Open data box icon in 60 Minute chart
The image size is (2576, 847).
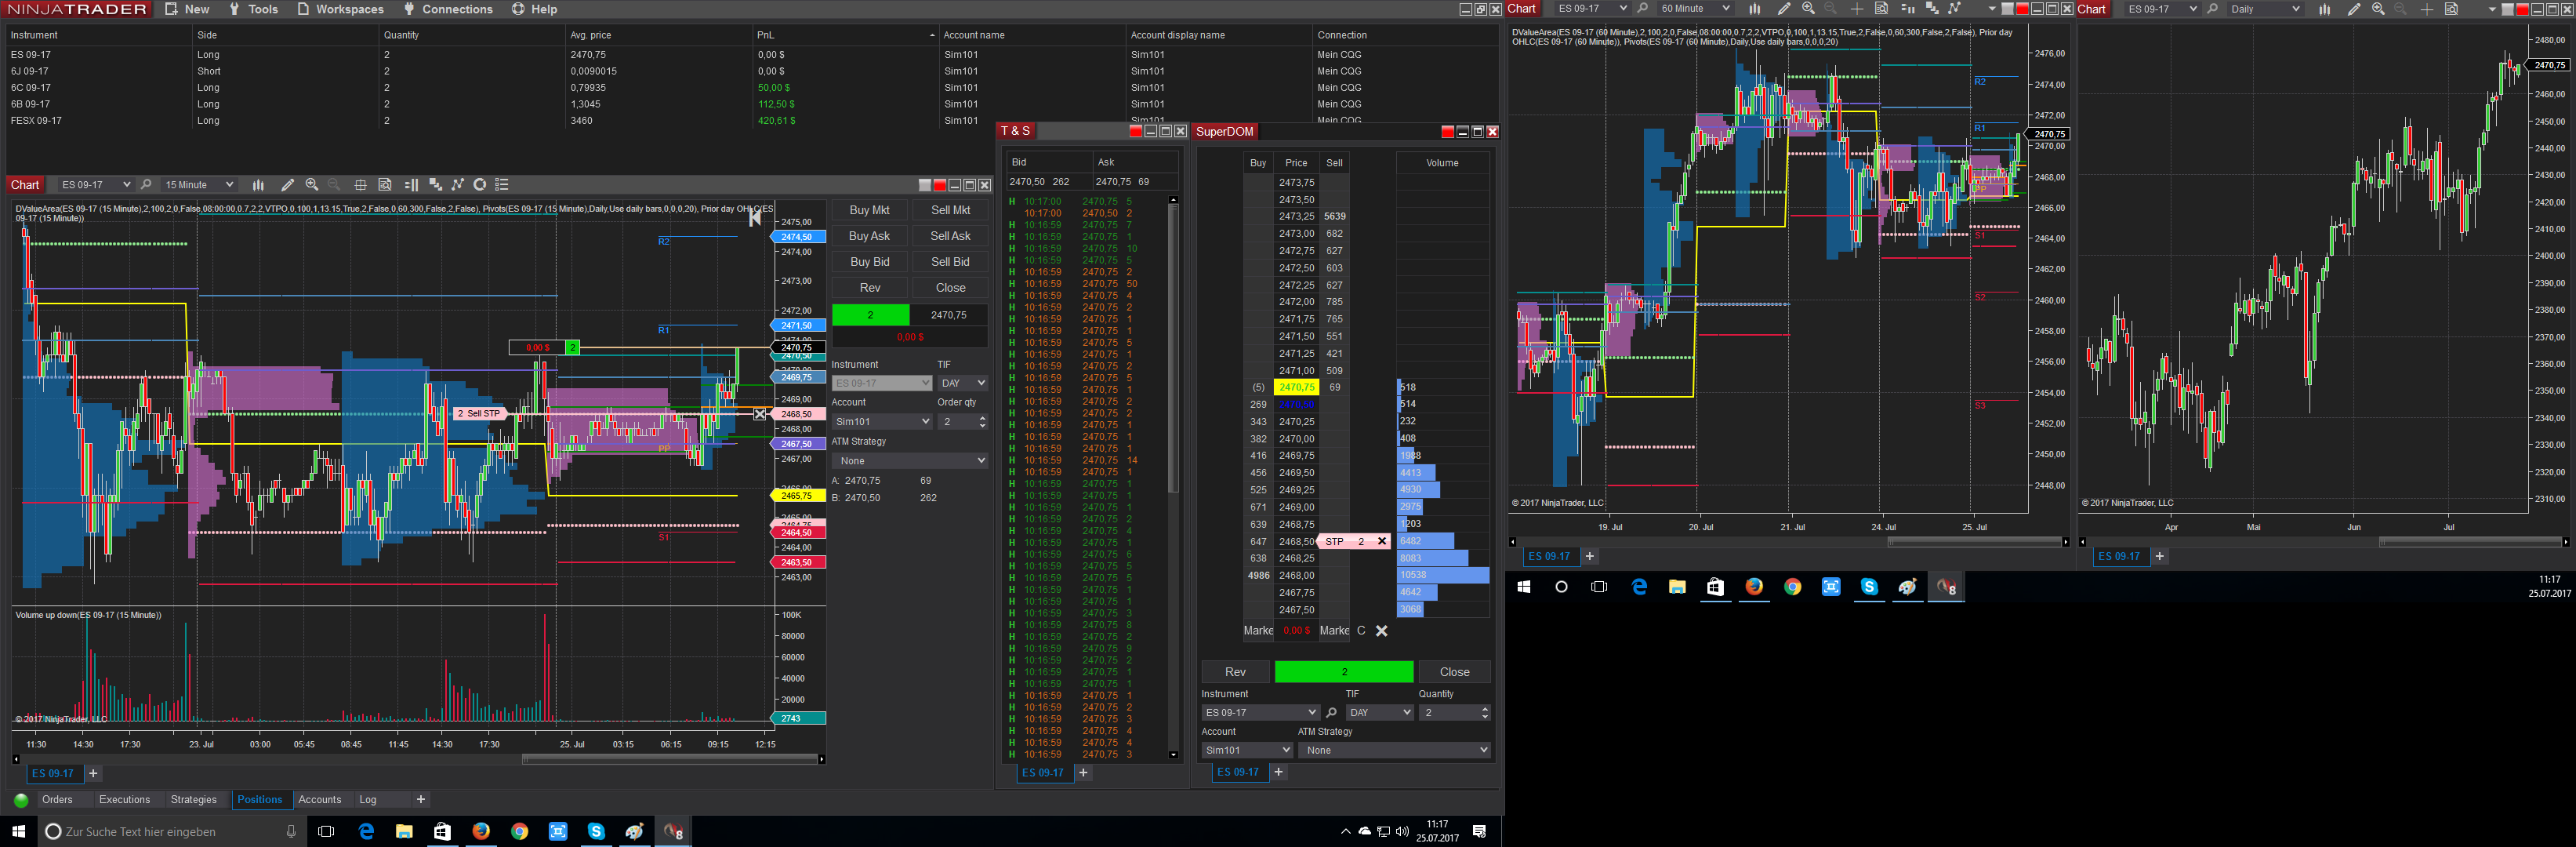coord(1881,9)
